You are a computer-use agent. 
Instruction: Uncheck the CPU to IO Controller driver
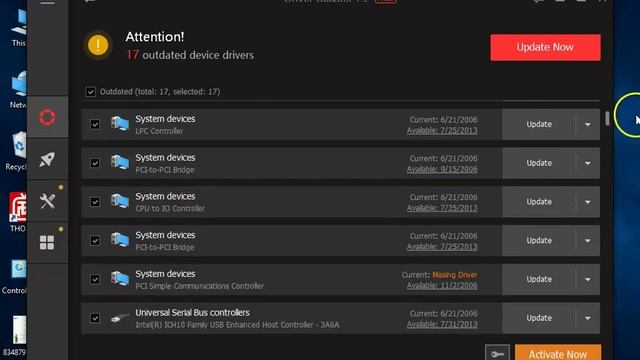pyautogui.click(x=95, y=202)
